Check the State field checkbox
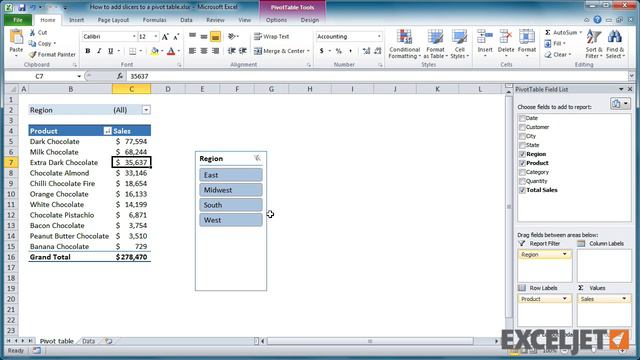The width and height of the screenshot is (640, 360). [522, 145]
